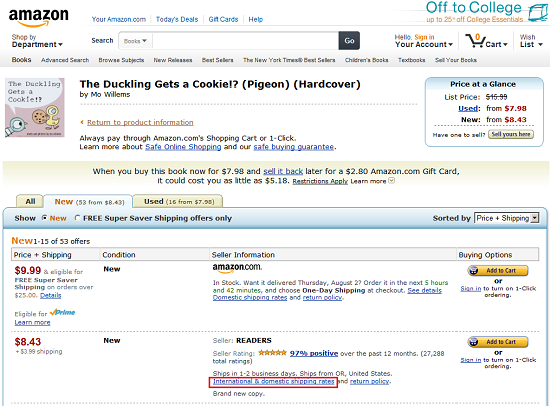Switch to the All offers tab
The image size is (550, 406).
click(30, 201)
